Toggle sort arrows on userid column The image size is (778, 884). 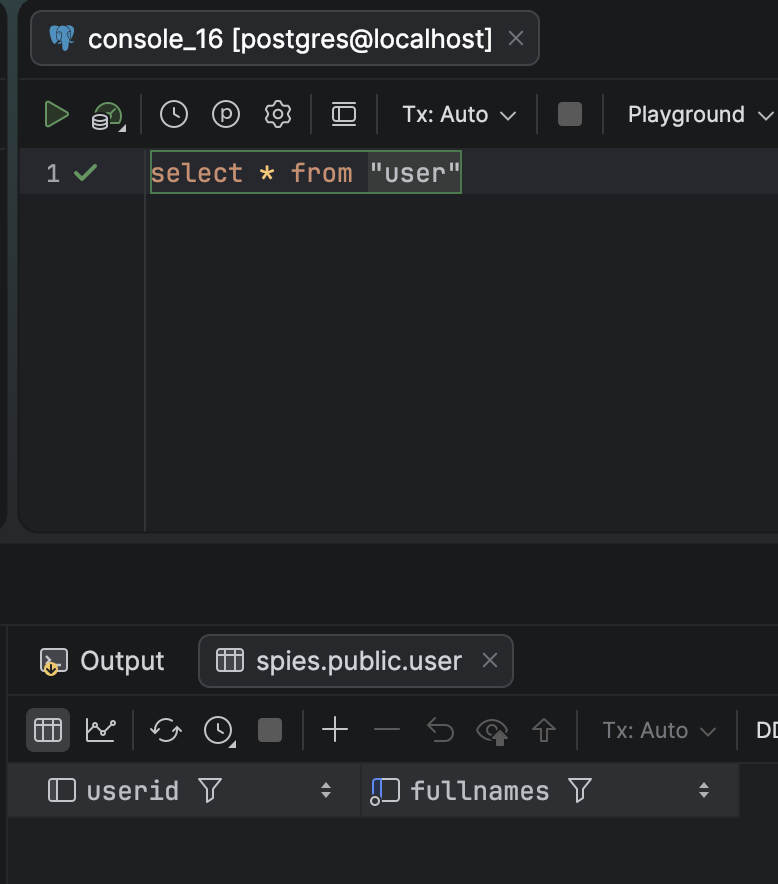pos(326,790)
